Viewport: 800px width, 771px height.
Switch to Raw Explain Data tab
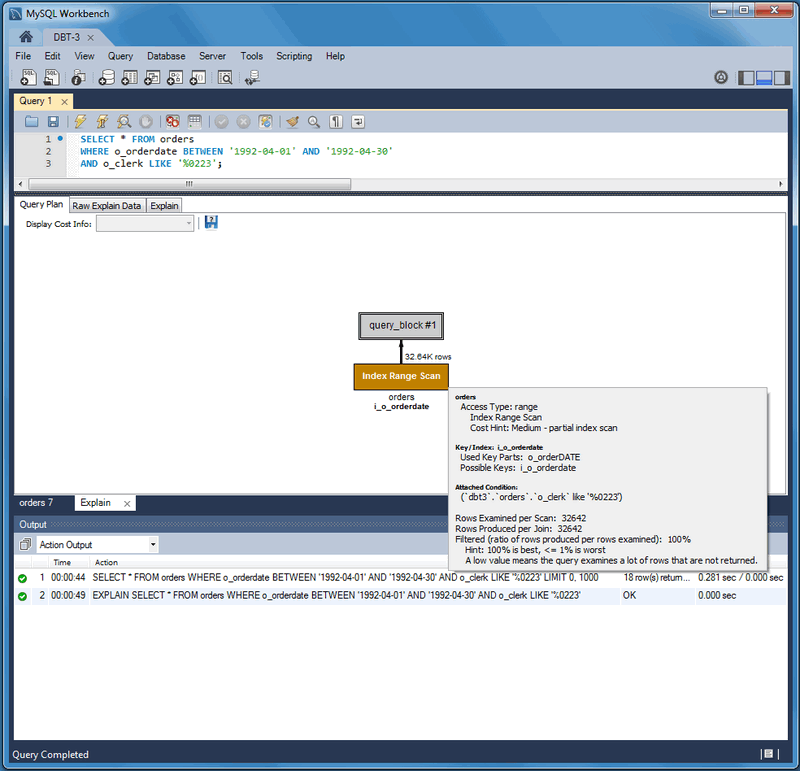tap(107, 206)
